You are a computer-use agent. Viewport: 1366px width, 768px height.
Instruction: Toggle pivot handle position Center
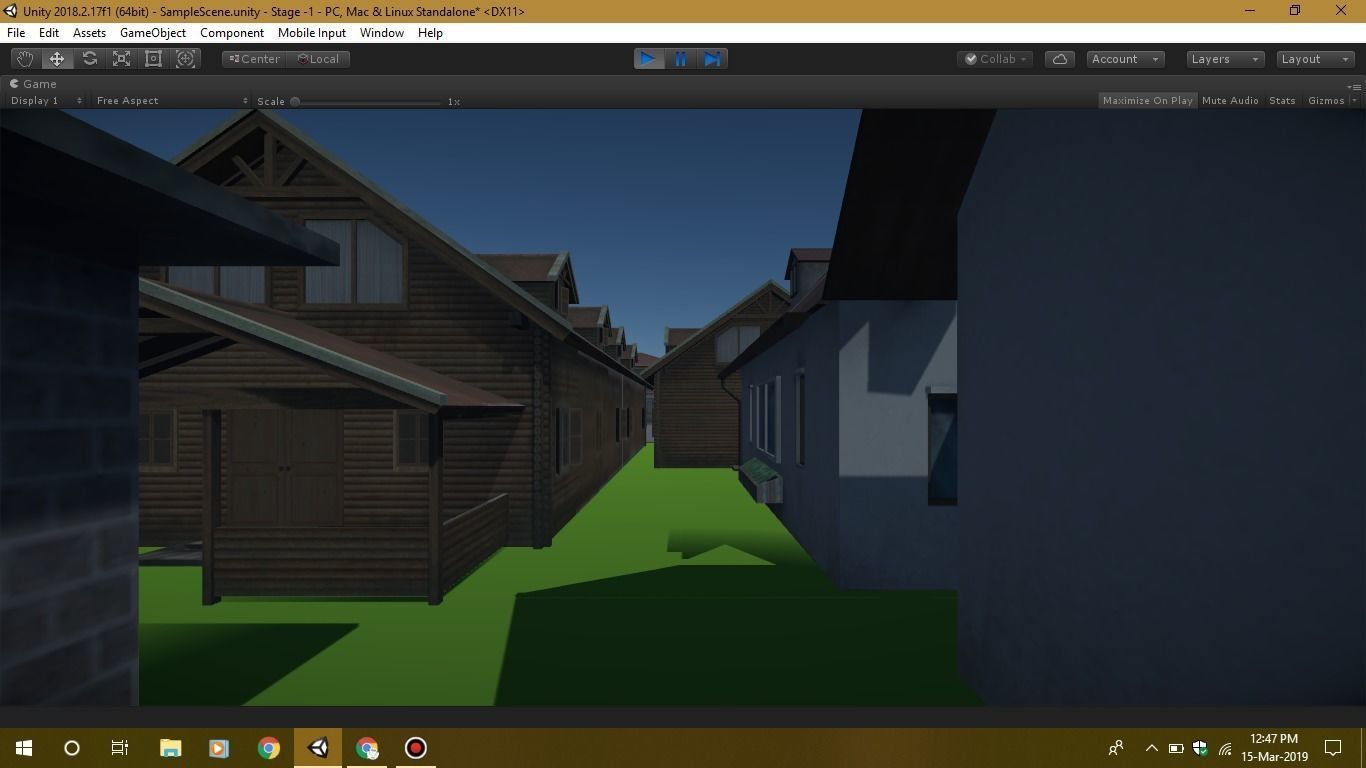(x=254, y=59)
